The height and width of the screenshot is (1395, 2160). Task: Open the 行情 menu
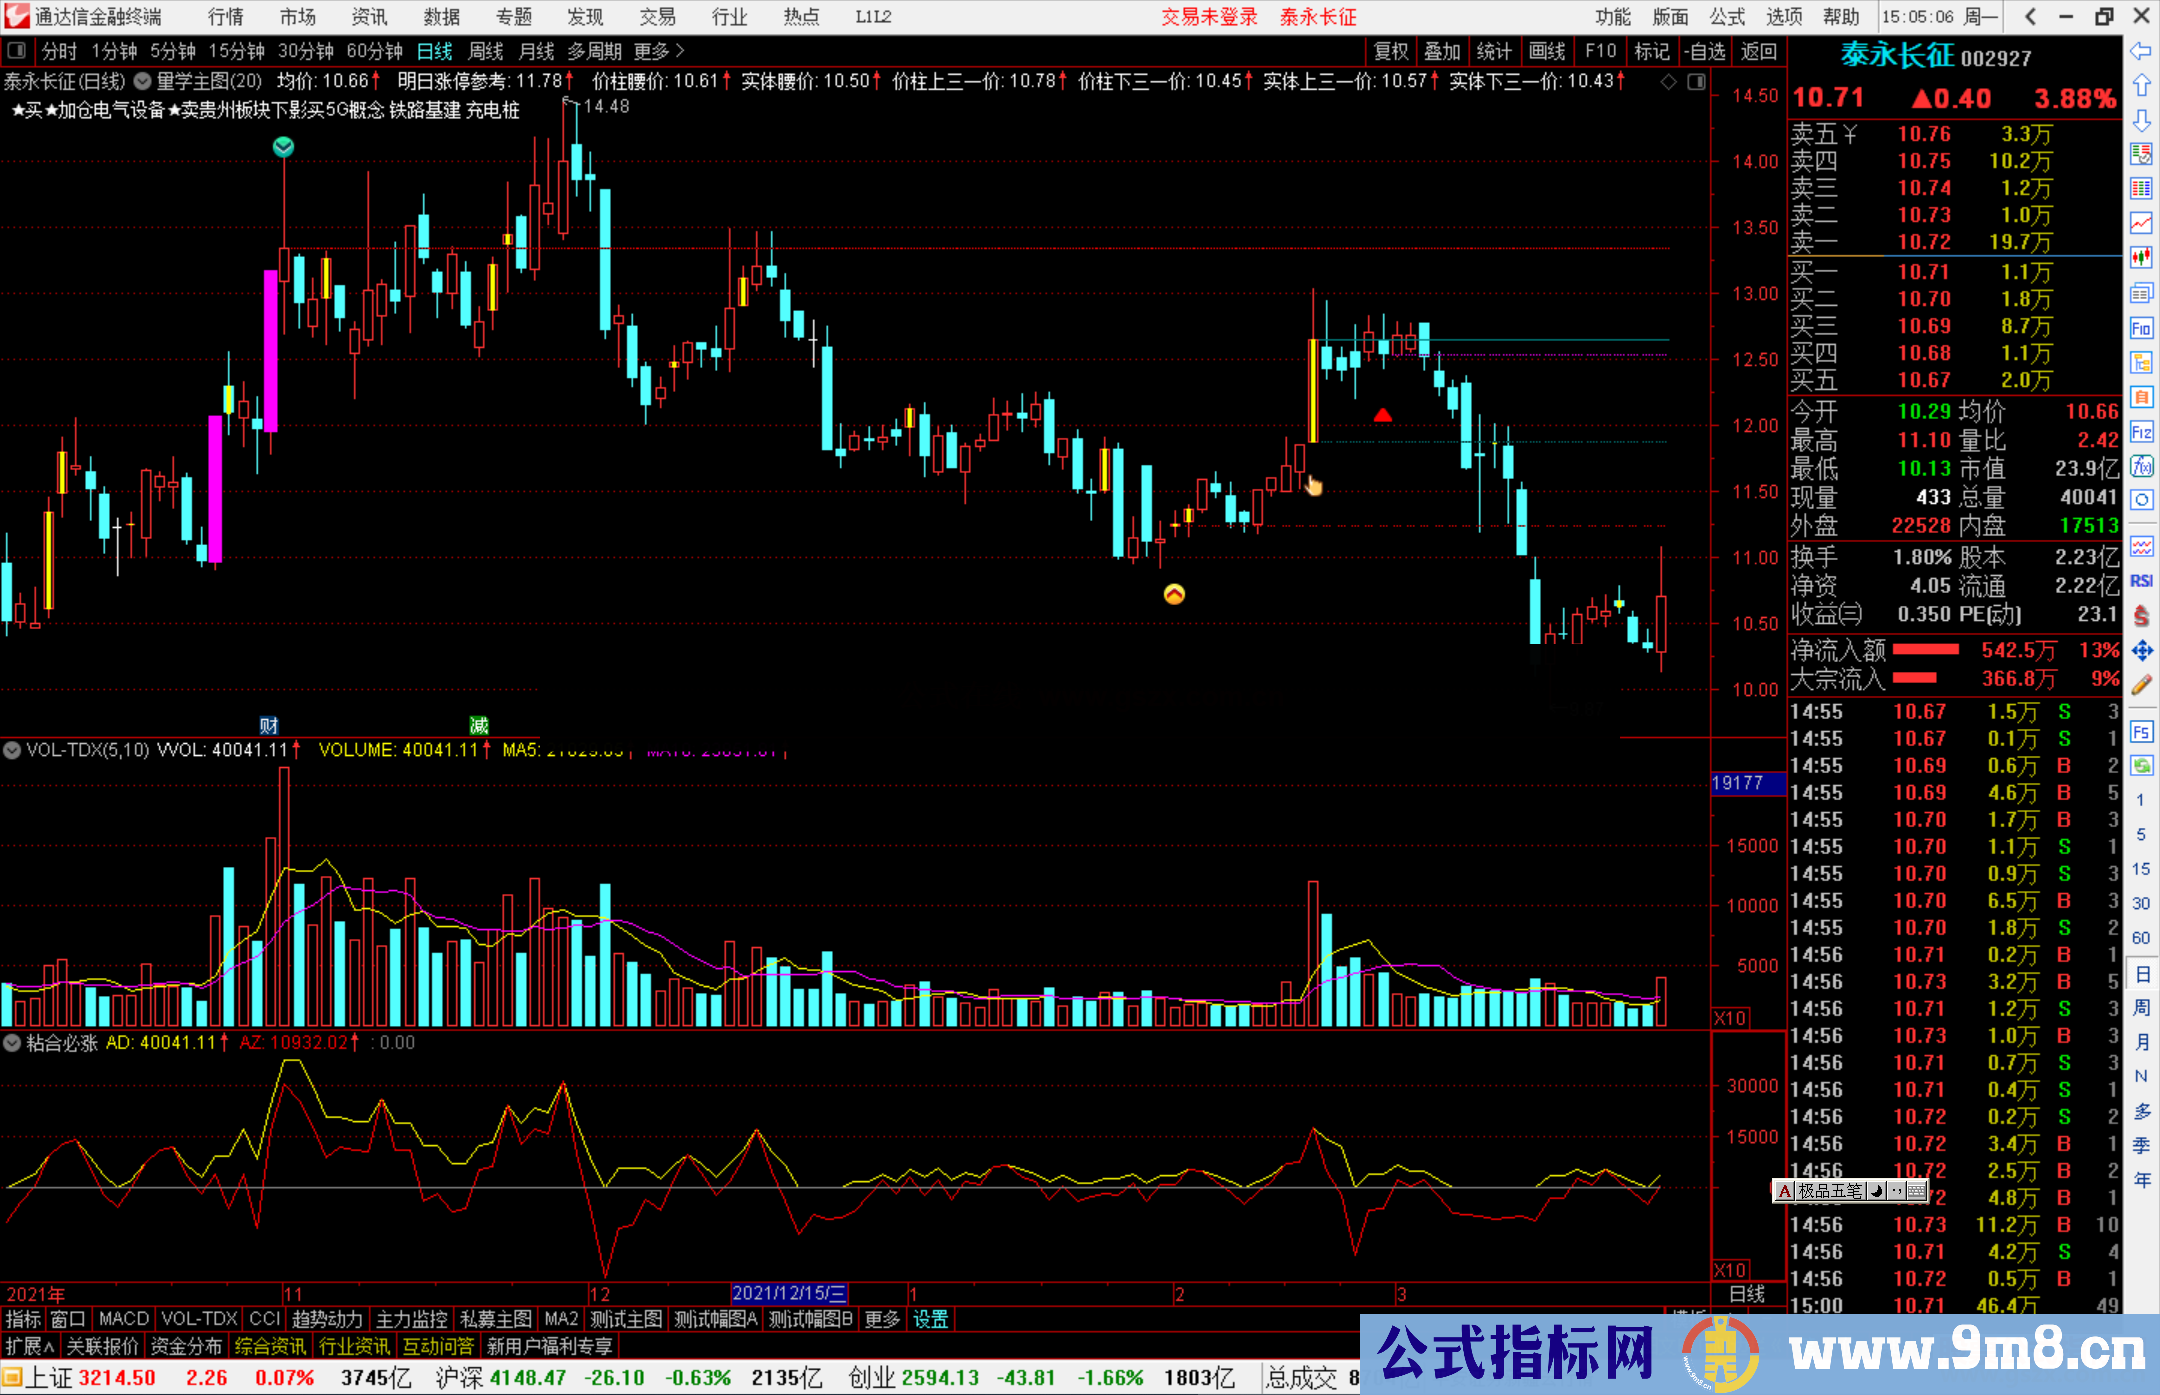[226, 17]
